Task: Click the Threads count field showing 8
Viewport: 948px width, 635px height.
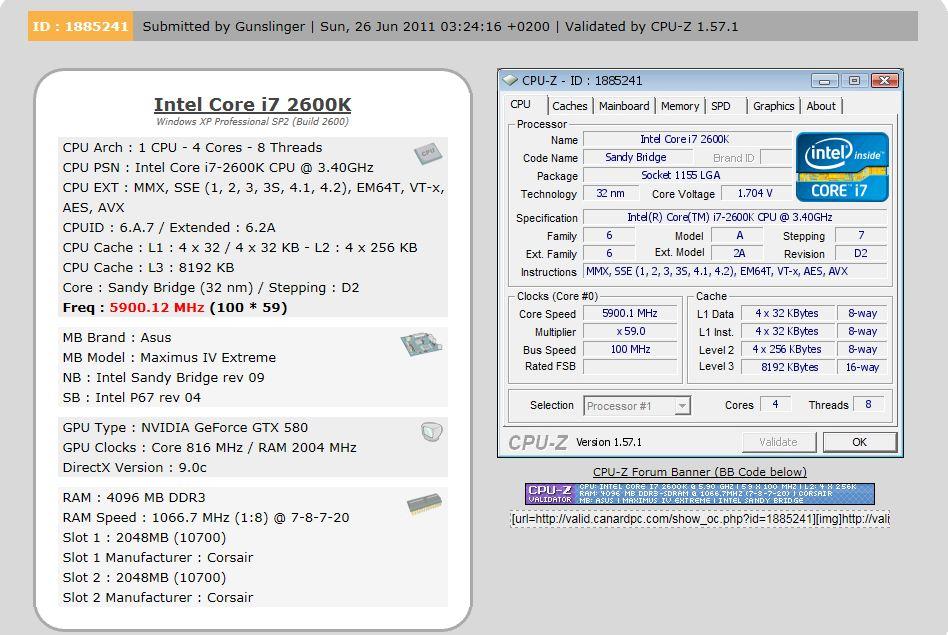Action: tap(868, 404)
